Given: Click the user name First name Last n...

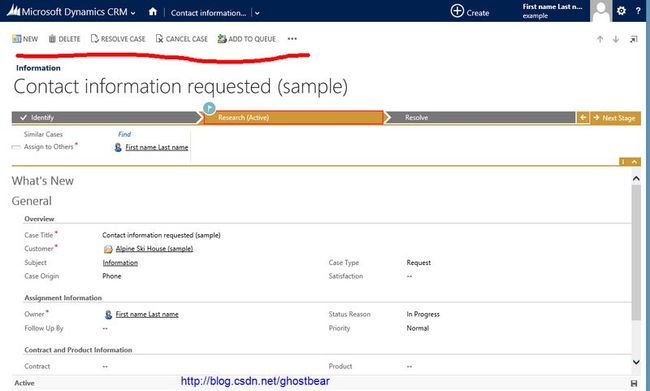Looking at the screenshot, I should (x=552, y=7).
